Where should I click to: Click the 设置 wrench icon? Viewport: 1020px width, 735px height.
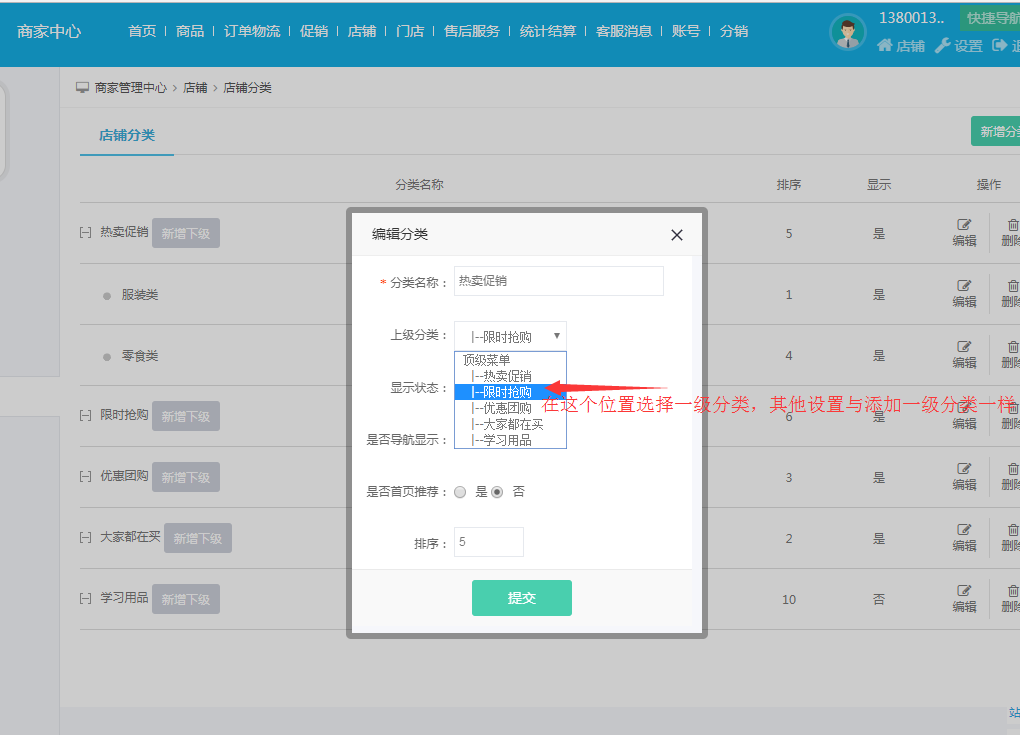[x=942, y=46]
